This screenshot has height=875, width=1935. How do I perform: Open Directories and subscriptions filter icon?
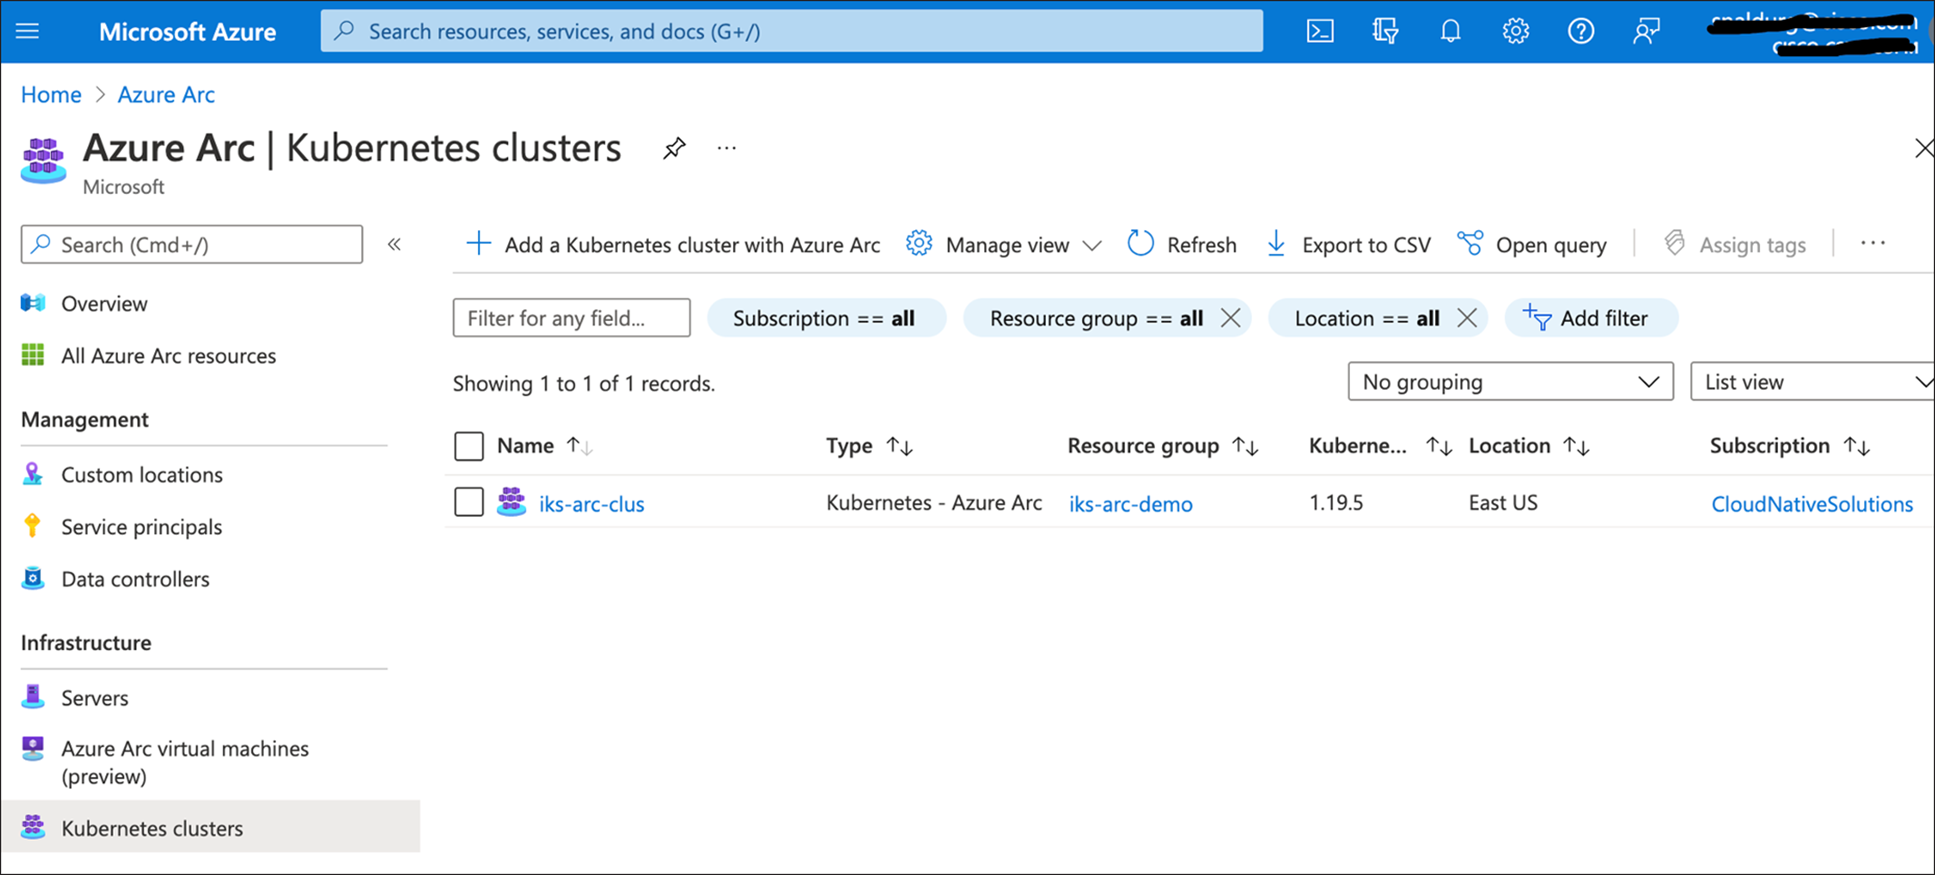[1385, 31]
